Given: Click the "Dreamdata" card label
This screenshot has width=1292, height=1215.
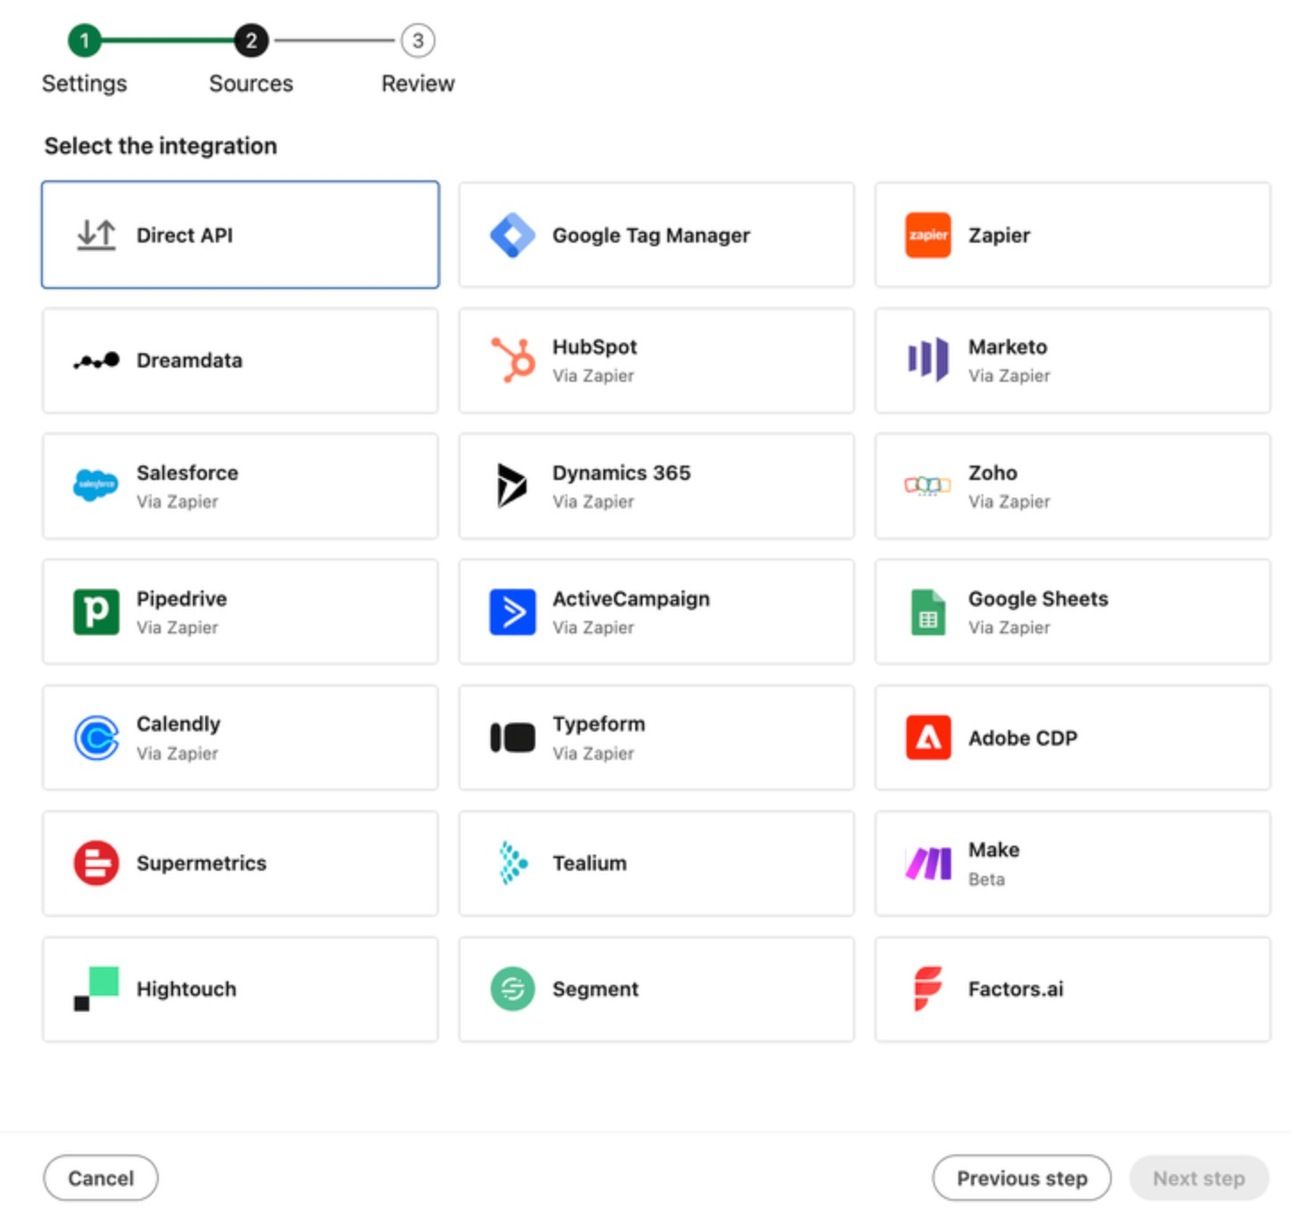Looking at the screenshot, I should (189, 360).
